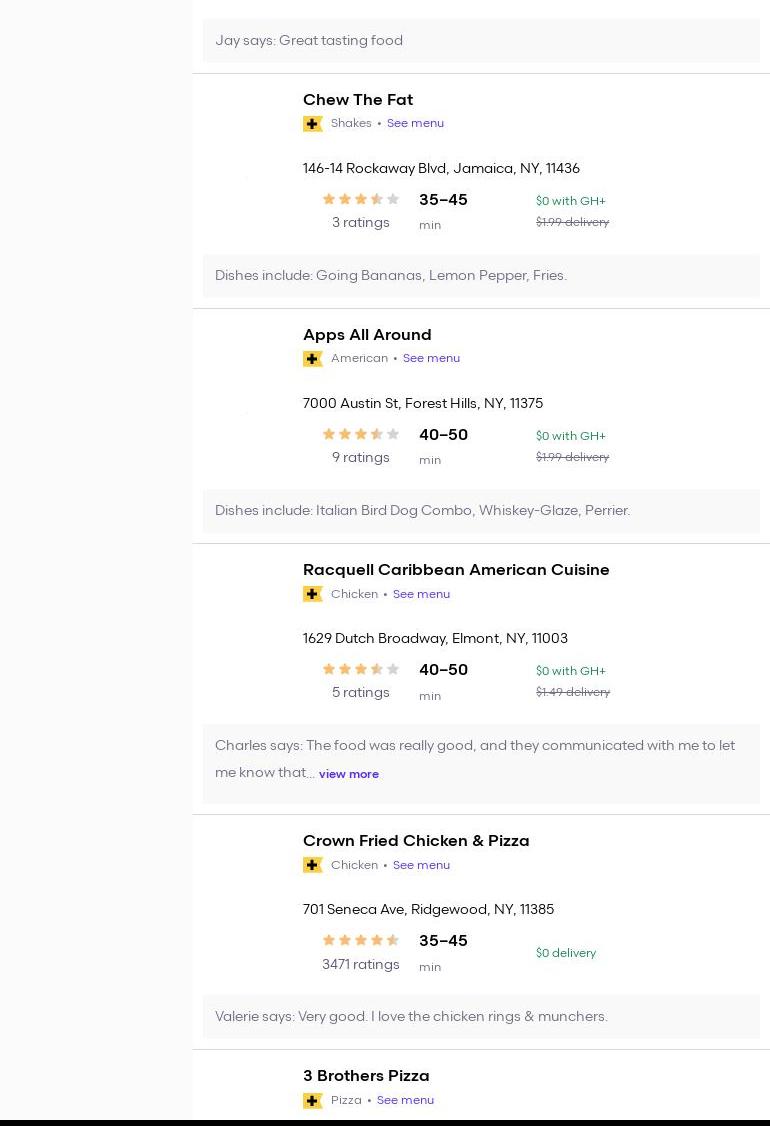The height and width of the screenshot is (1126, 770).
Task: Open See menu for Crown Fried Chicken & Pizza
Action: pyautogui.click(x=421, y=865)
